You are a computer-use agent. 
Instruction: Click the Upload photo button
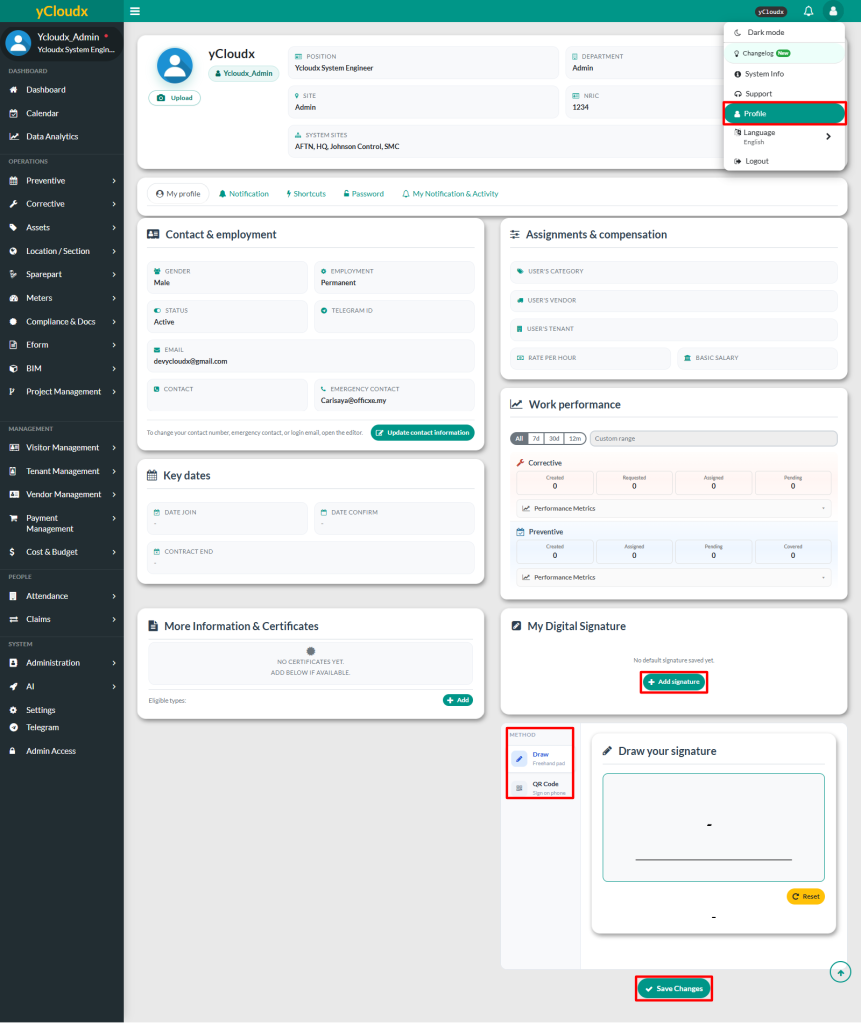pos(174,98)
